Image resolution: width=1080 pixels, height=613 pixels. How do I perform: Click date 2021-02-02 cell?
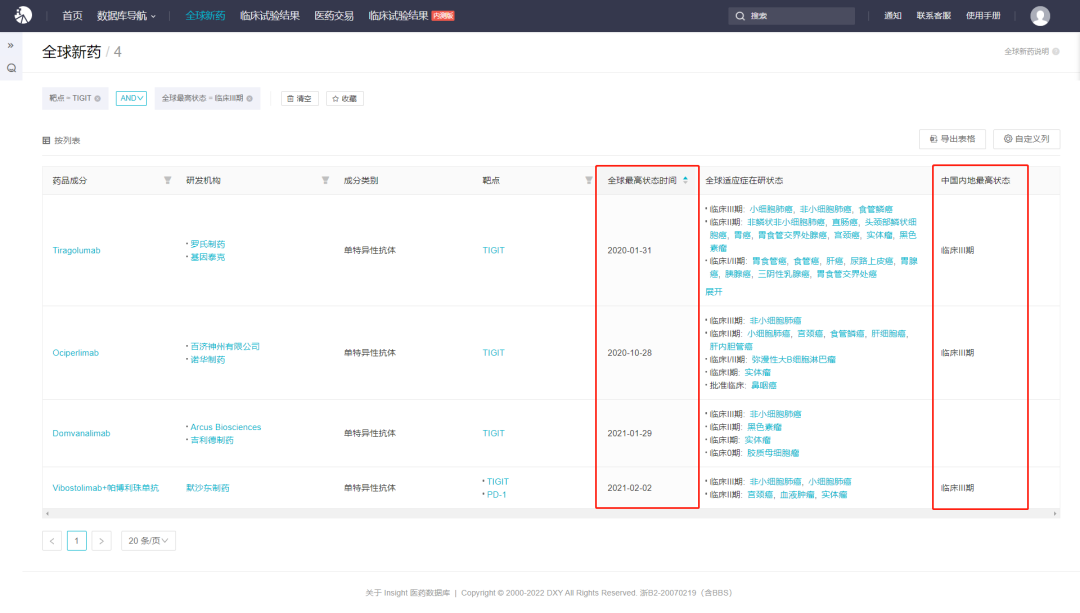pos(630,488)
